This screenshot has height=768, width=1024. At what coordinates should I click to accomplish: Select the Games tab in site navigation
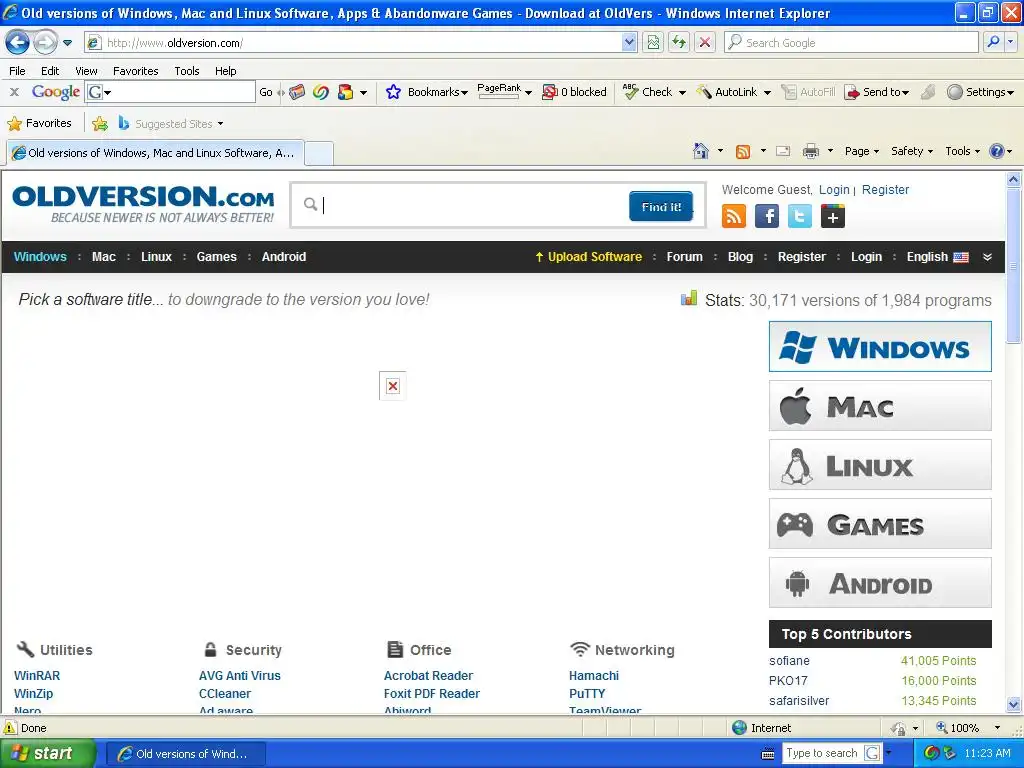click(x=216, y=257)
